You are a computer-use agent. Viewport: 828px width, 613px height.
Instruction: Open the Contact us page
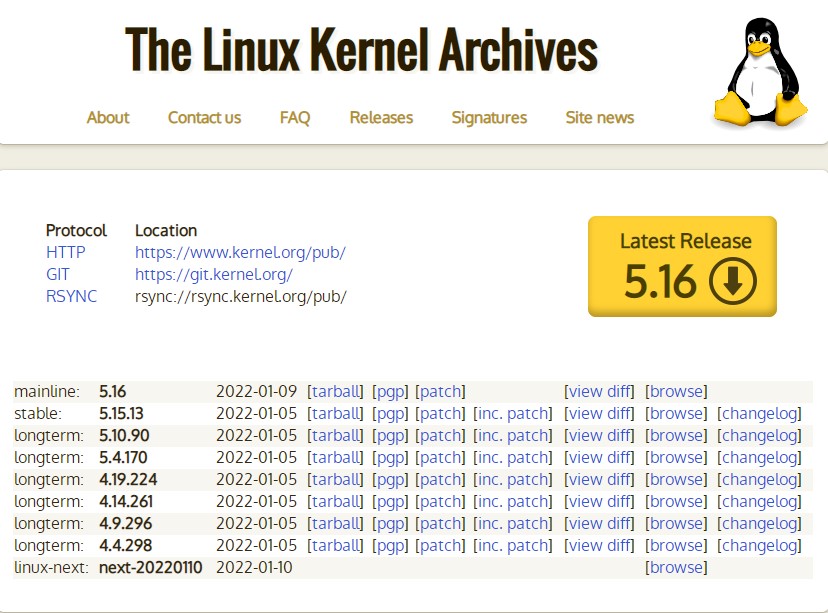click(204, 118)
